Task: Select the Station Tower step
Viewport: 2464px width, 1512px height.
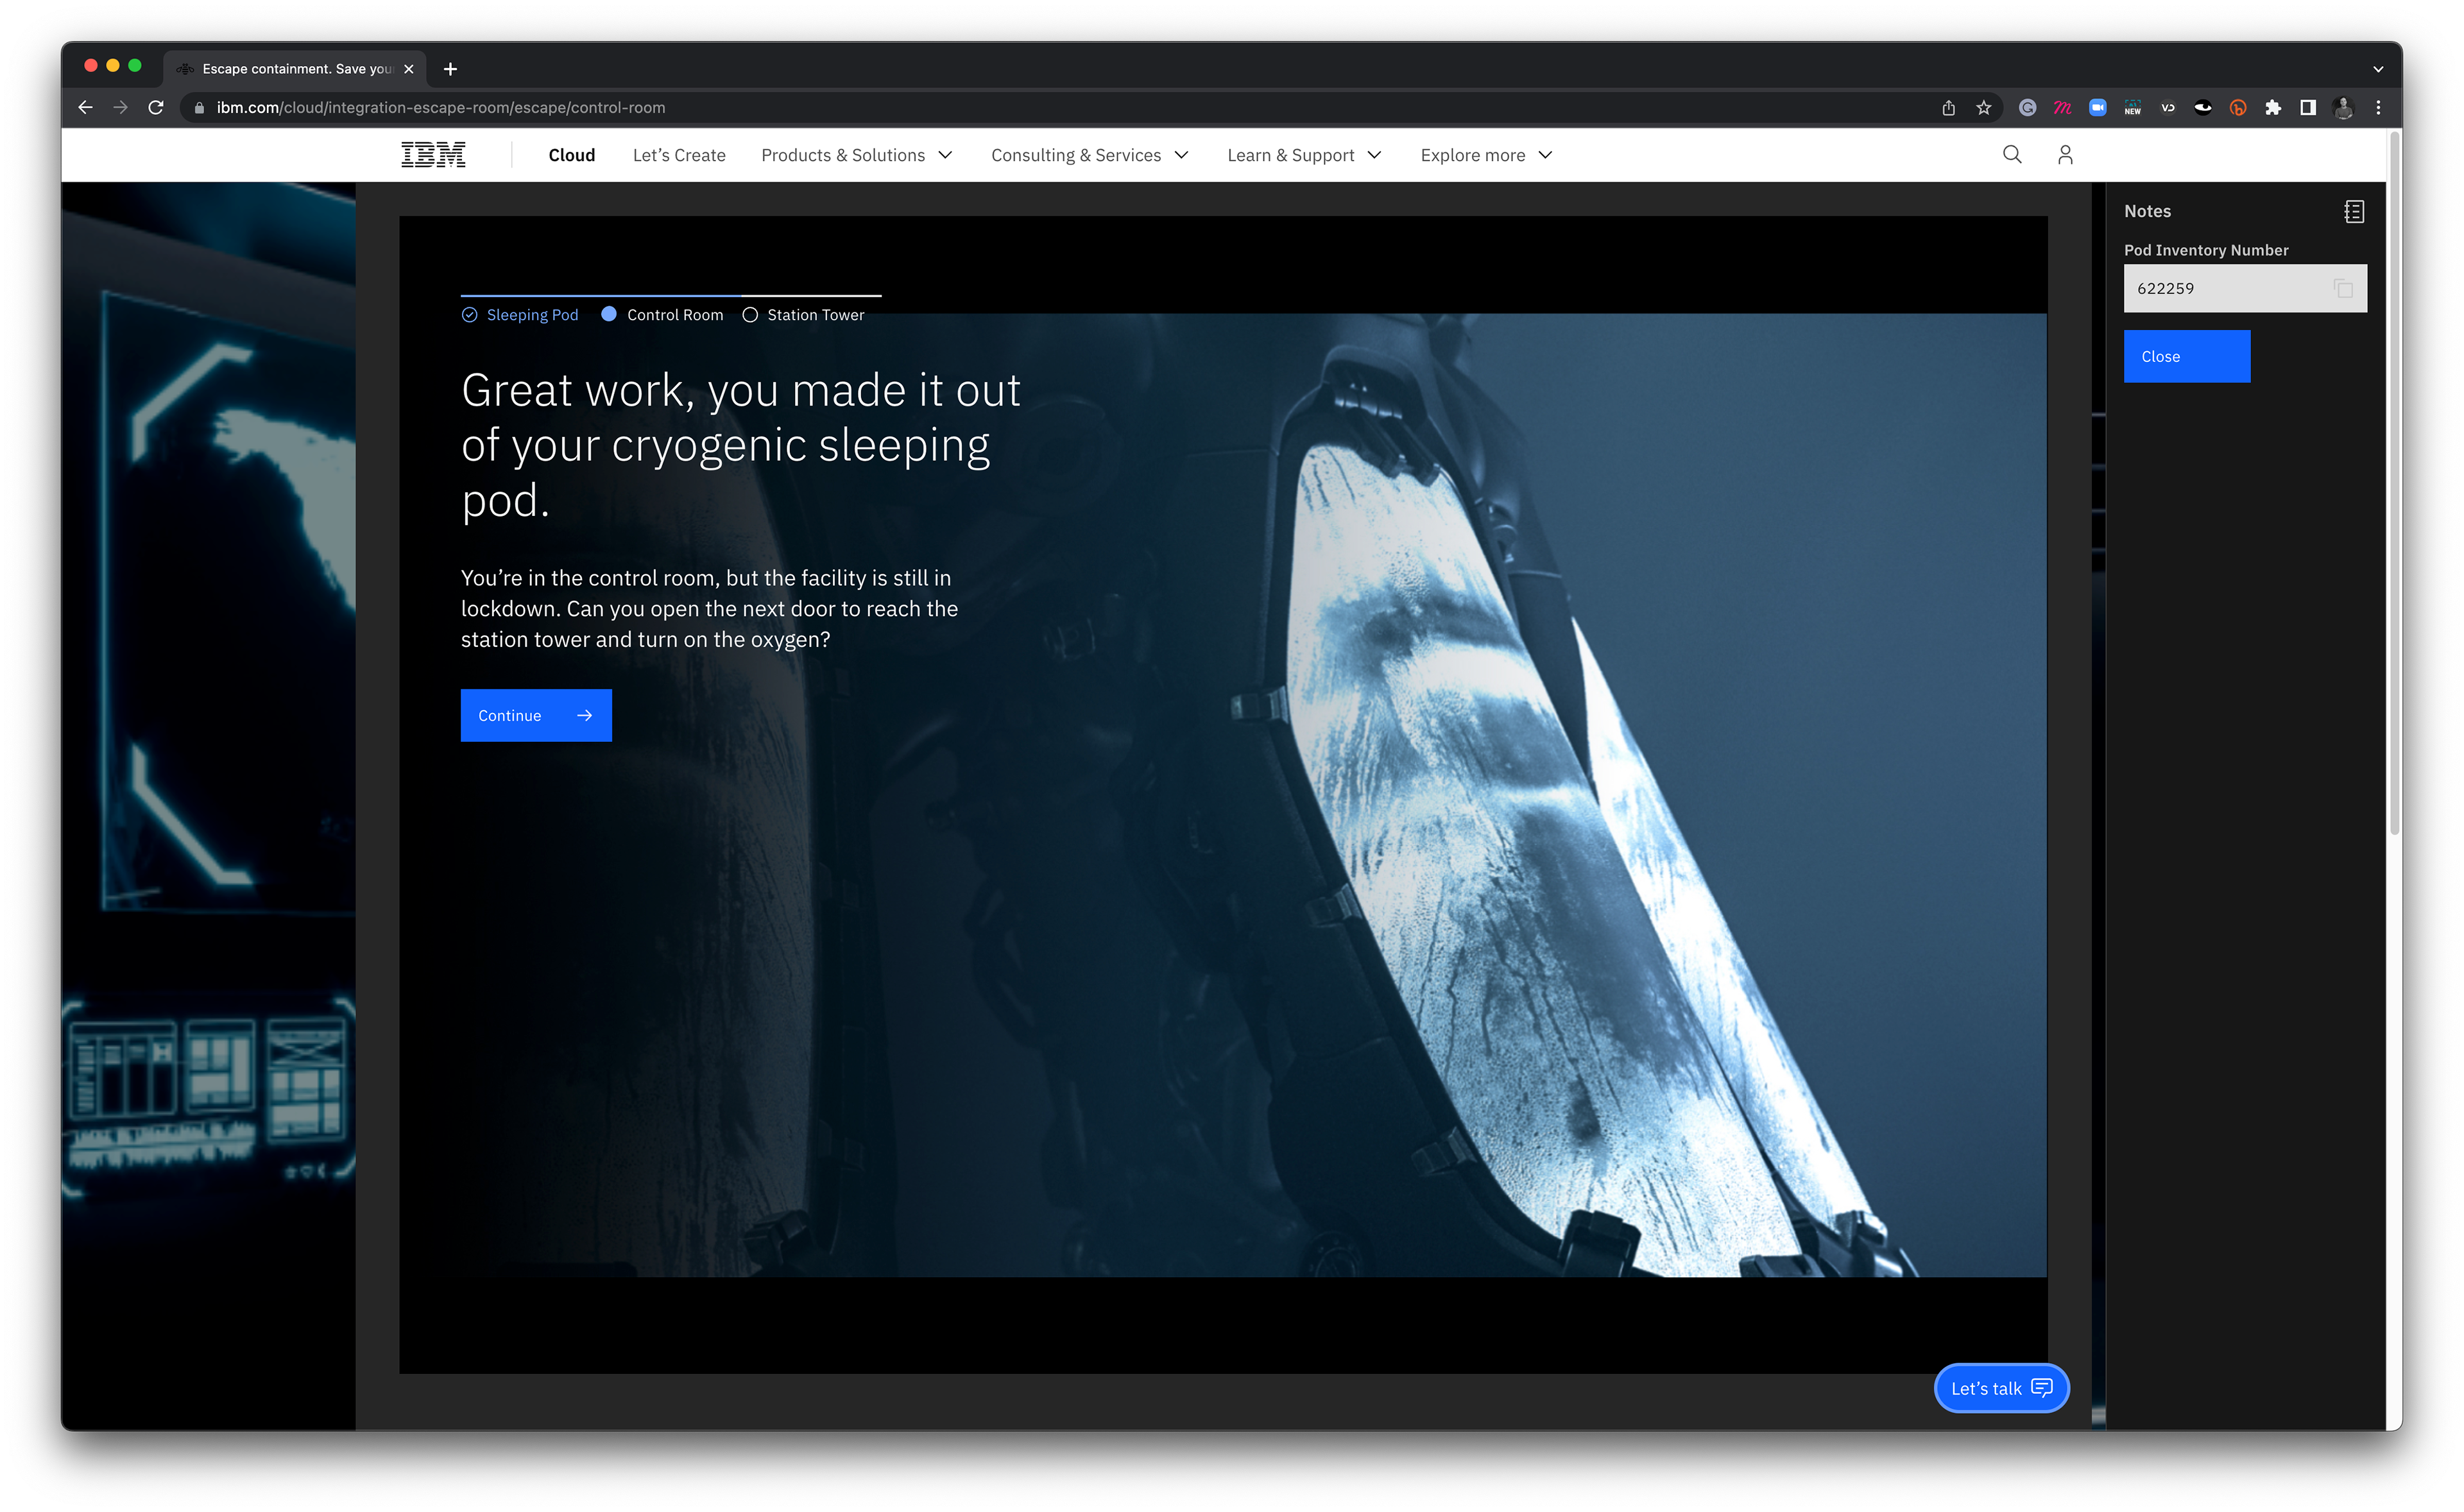Action: (x=803, y=315)
